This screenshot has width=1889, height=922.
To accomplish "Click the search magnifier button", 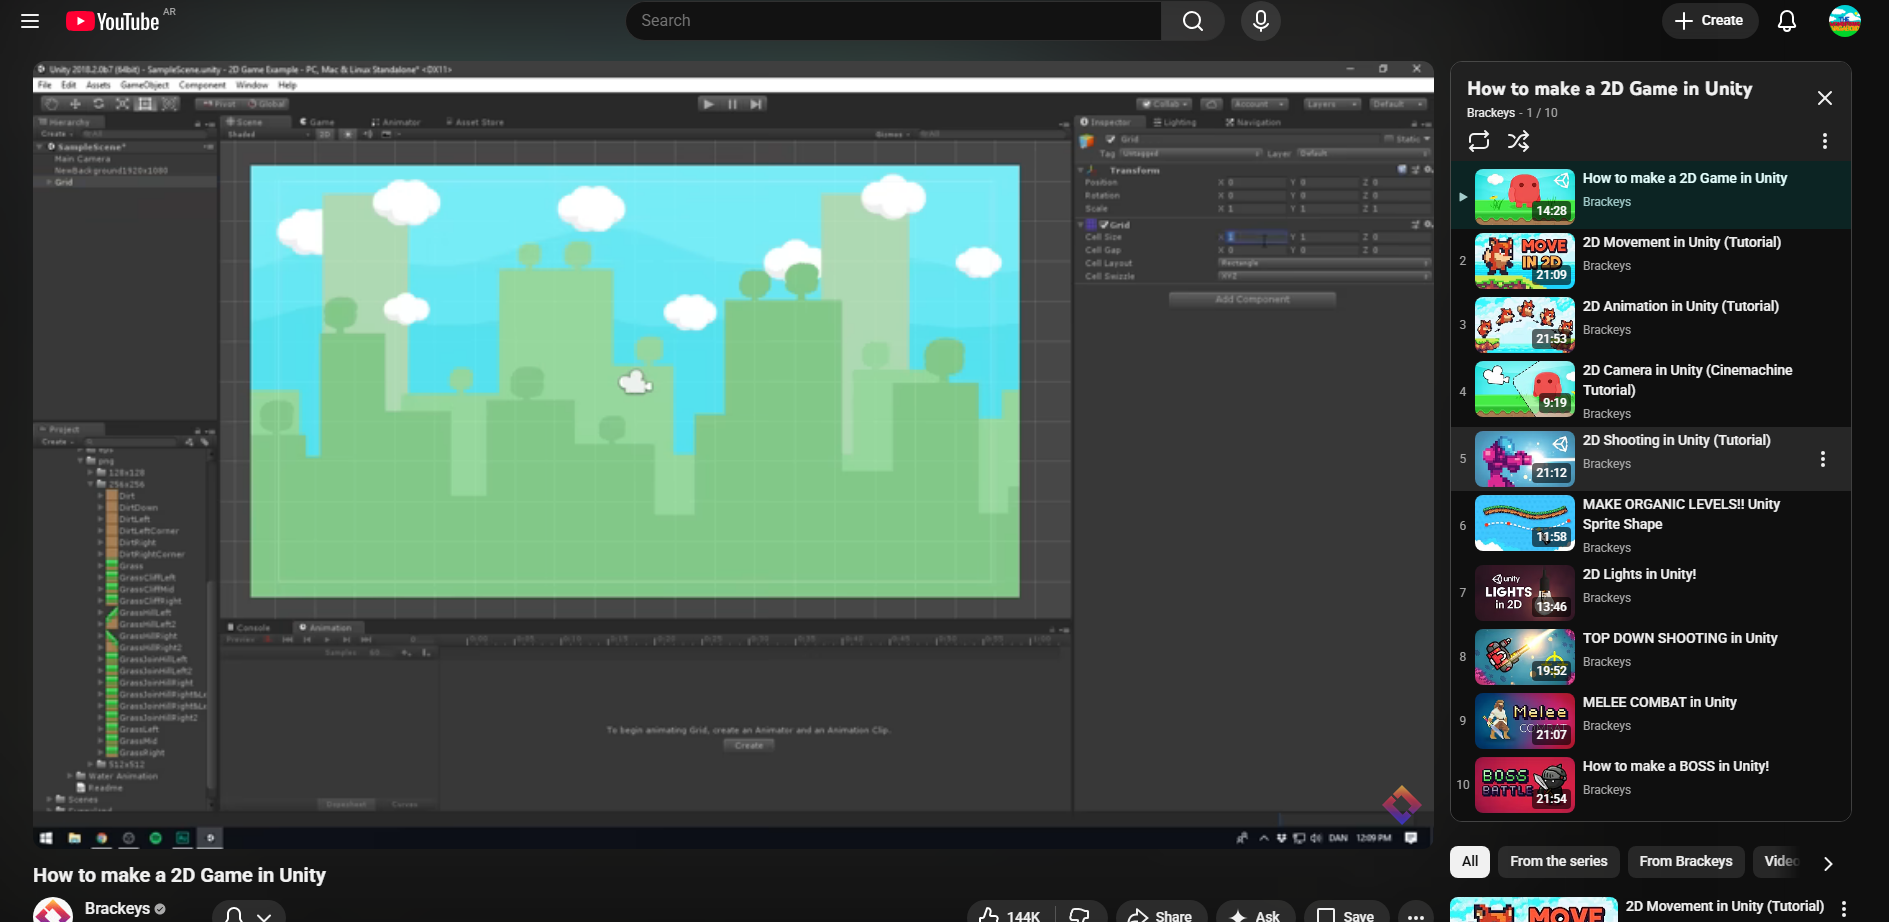I will [x=1192, y=21].
